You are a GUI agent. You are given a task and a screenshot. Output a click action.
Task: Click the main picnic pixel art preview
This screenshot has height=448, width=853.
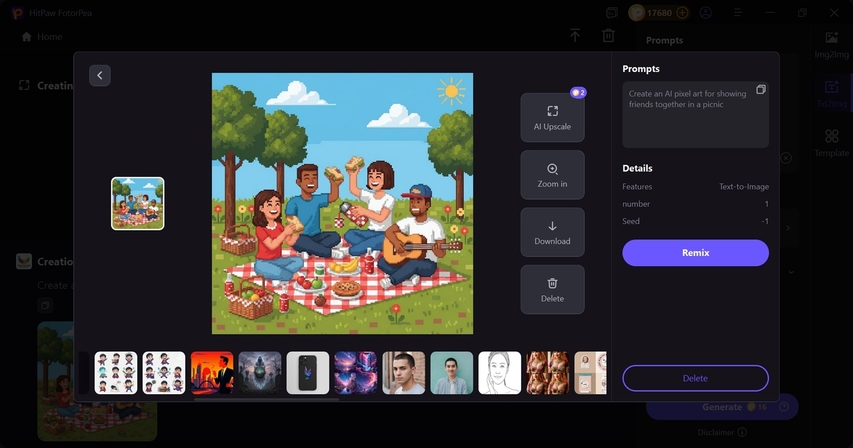(x=342, y=203)
